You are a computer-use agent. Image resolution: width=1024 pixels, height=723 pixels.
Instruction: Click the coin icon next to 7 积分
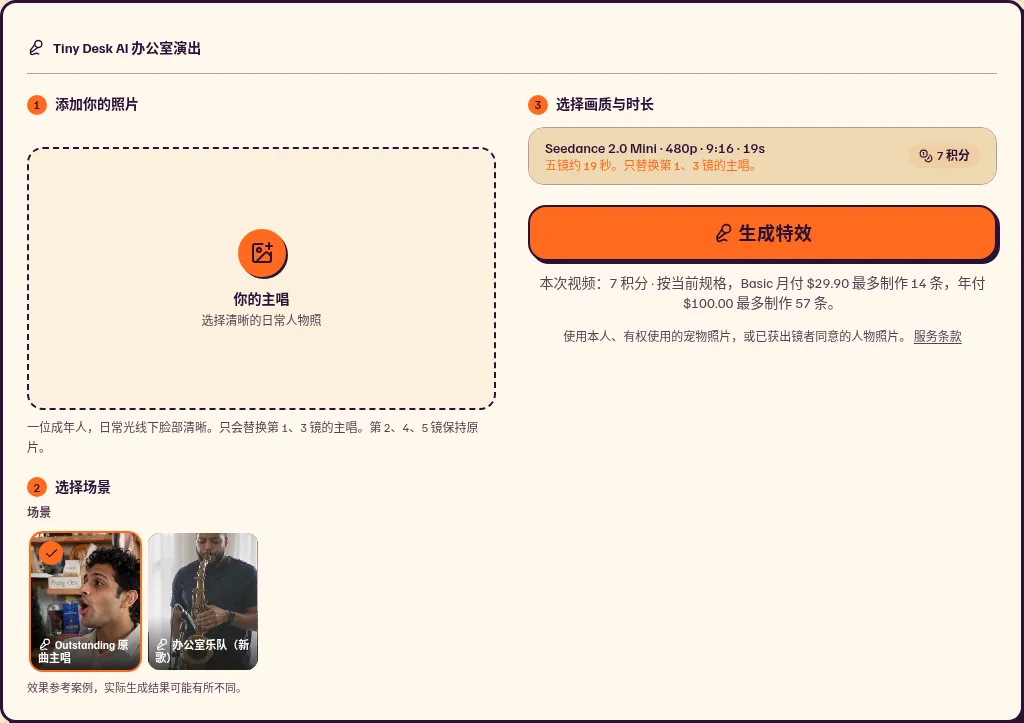tap(925, 155)
